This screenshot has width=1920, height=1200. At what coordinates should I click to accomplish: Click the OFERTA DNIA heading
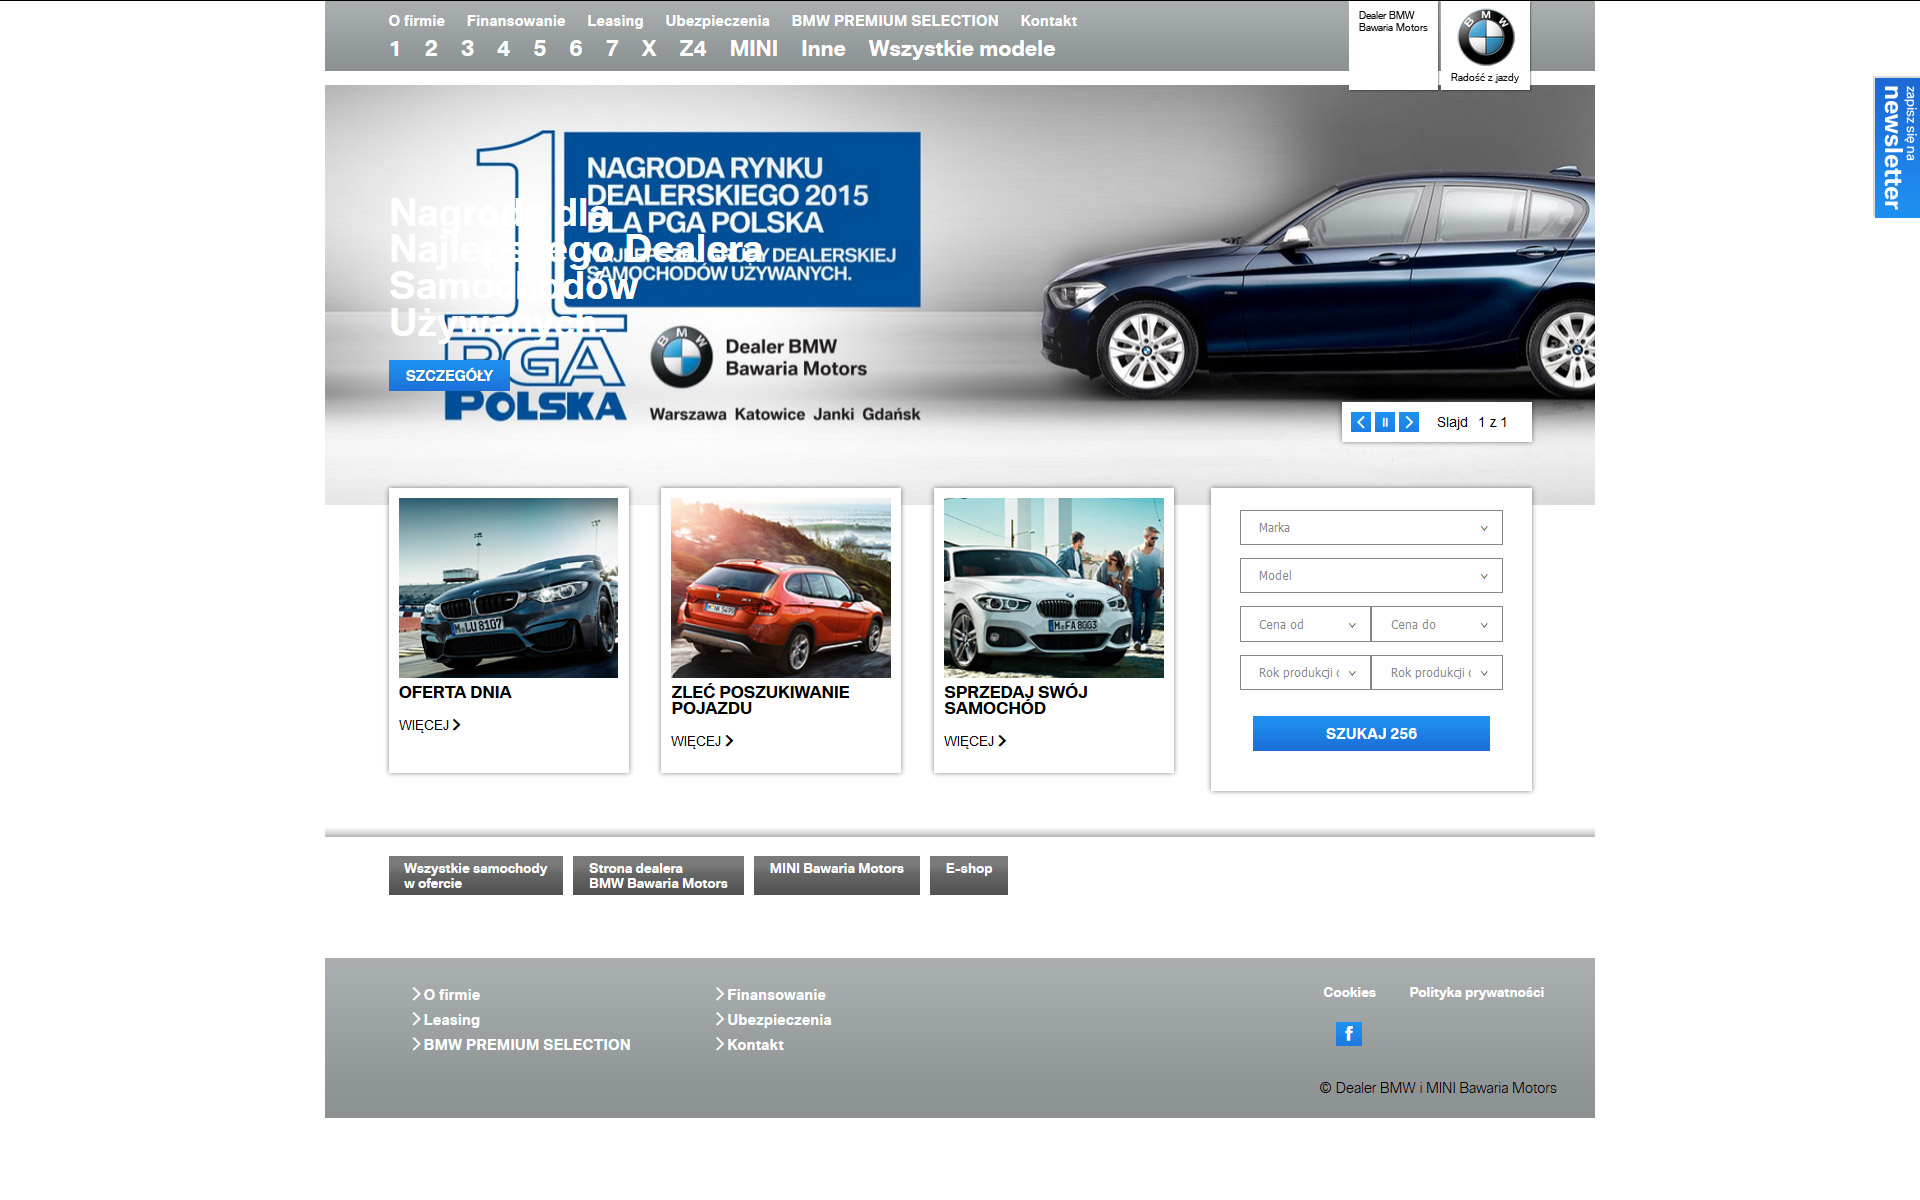[455, 692]
